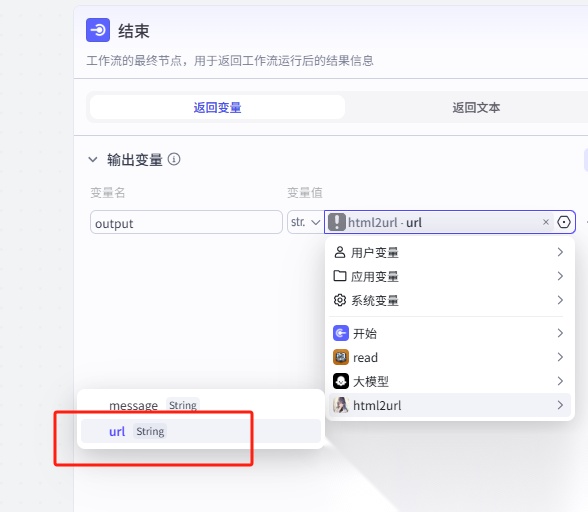
Task: Open the 开始 node variables
Action: coord(449,333)
